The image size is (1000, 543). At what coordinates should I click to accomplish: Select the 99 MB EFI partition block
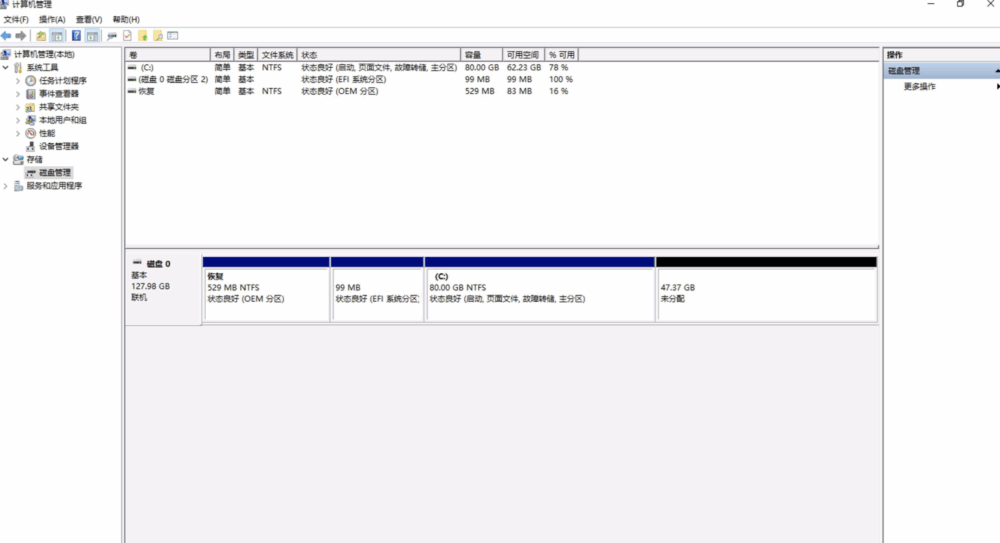tap(377, 289)
